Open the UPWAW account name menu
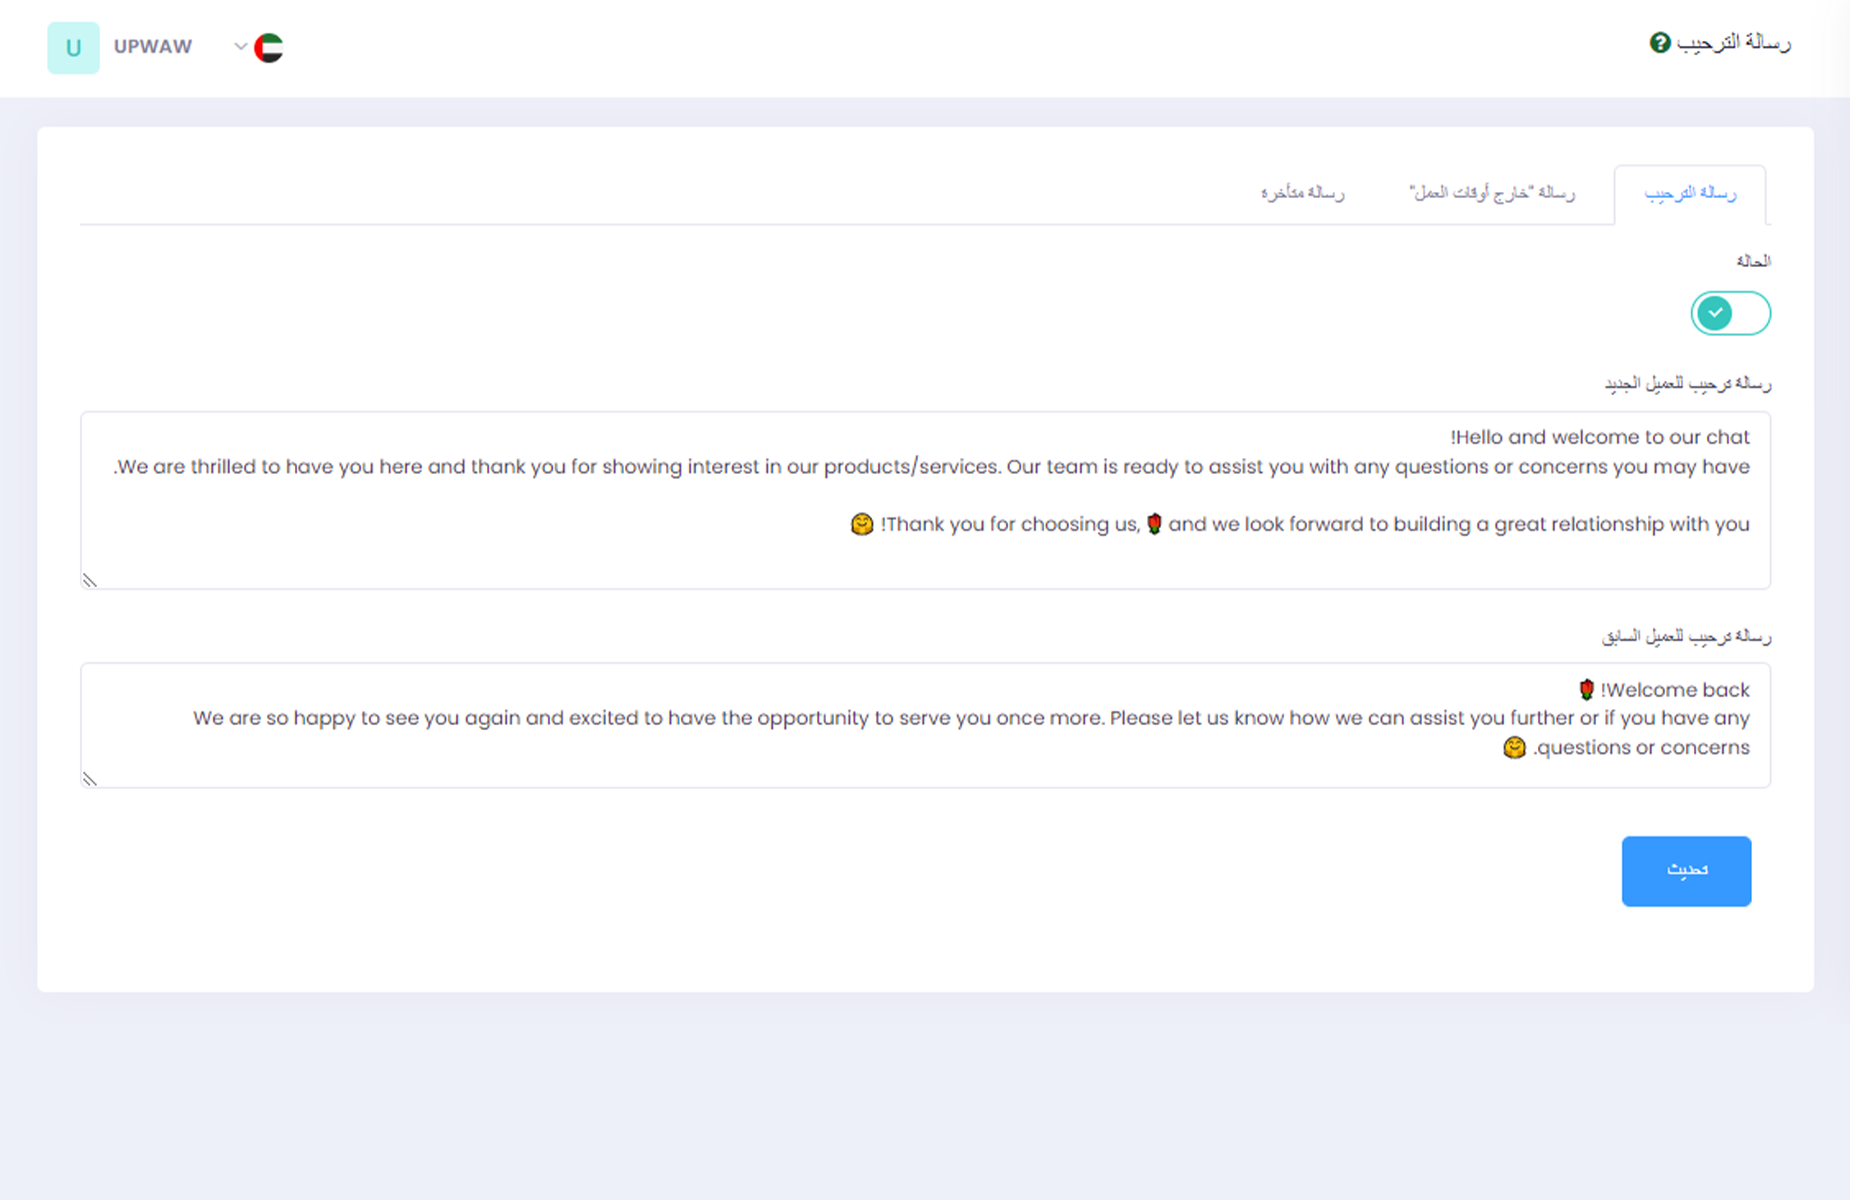This screenshot has width=1850, height=1200. (153, 47)
